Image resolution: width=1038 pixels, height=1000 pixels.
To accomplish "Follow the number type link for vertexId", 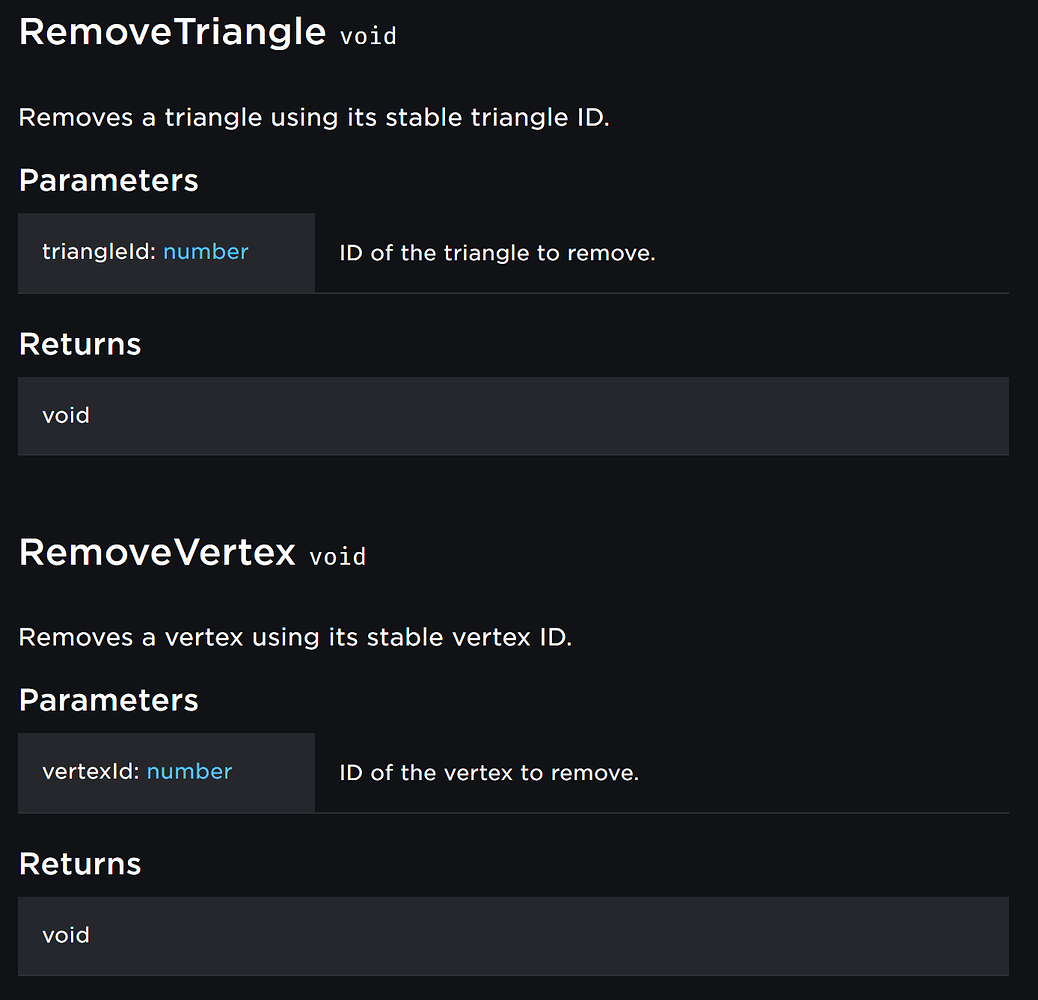I will pyautogui.click(x=189, y=771).
